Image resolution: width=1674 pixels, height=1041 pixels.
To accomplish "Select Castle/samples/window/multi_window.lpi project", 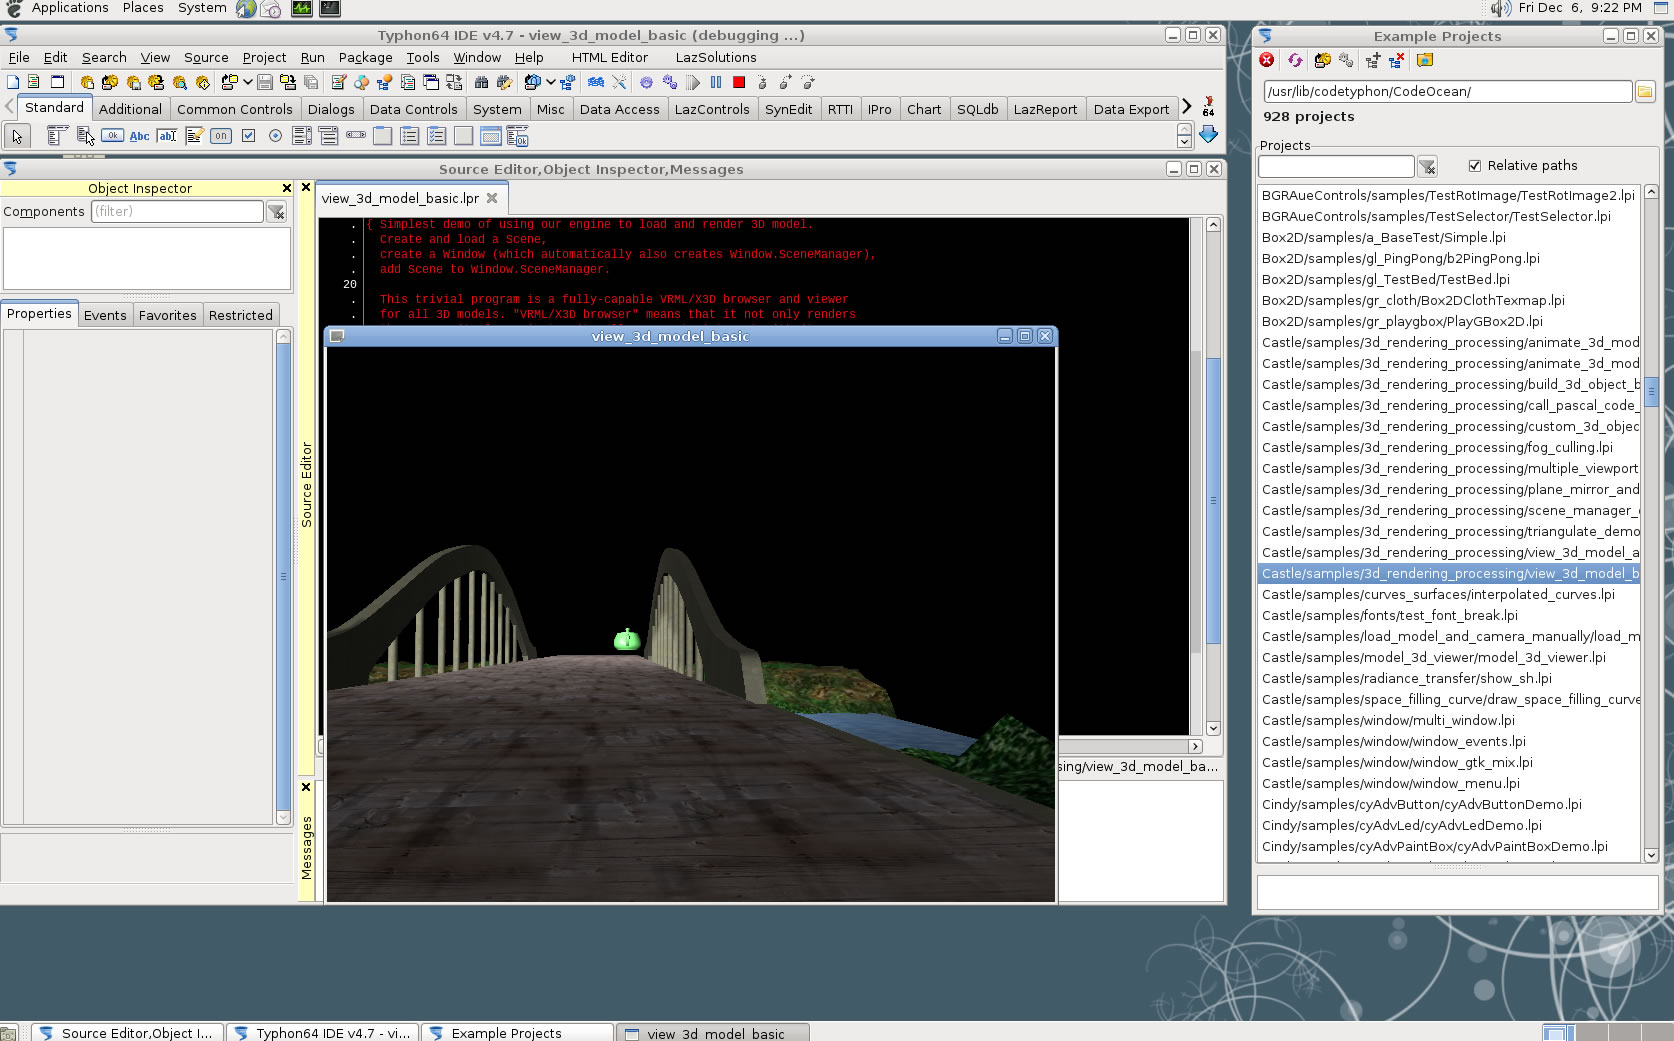I will (x=1449, y=720).
